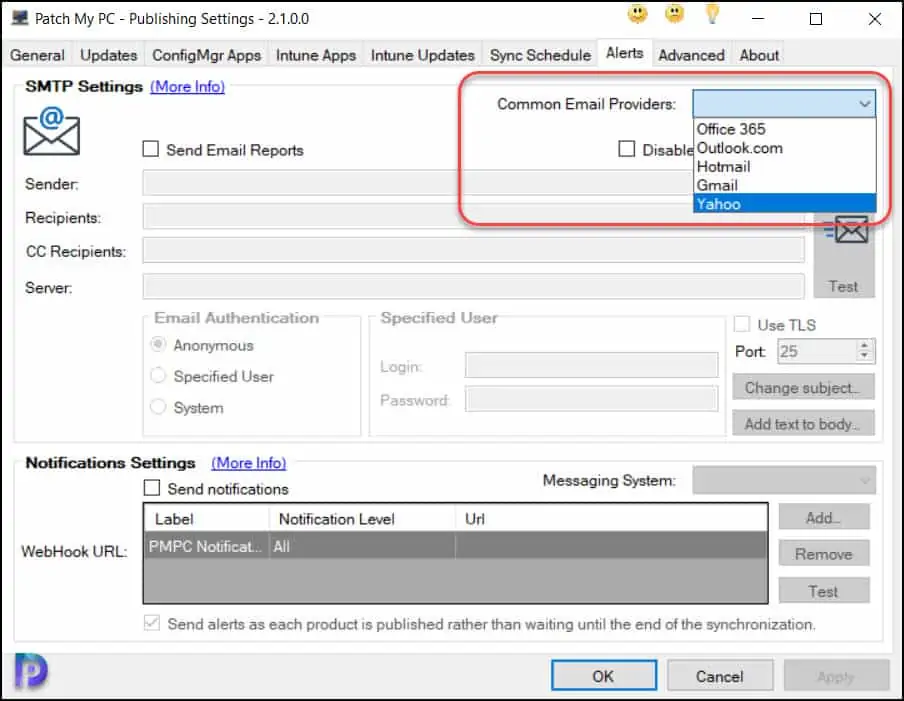Image resolution: width=904 pixels, height=701 pixels.
Task: Click the webhook Test button
Action: point(823,591)
